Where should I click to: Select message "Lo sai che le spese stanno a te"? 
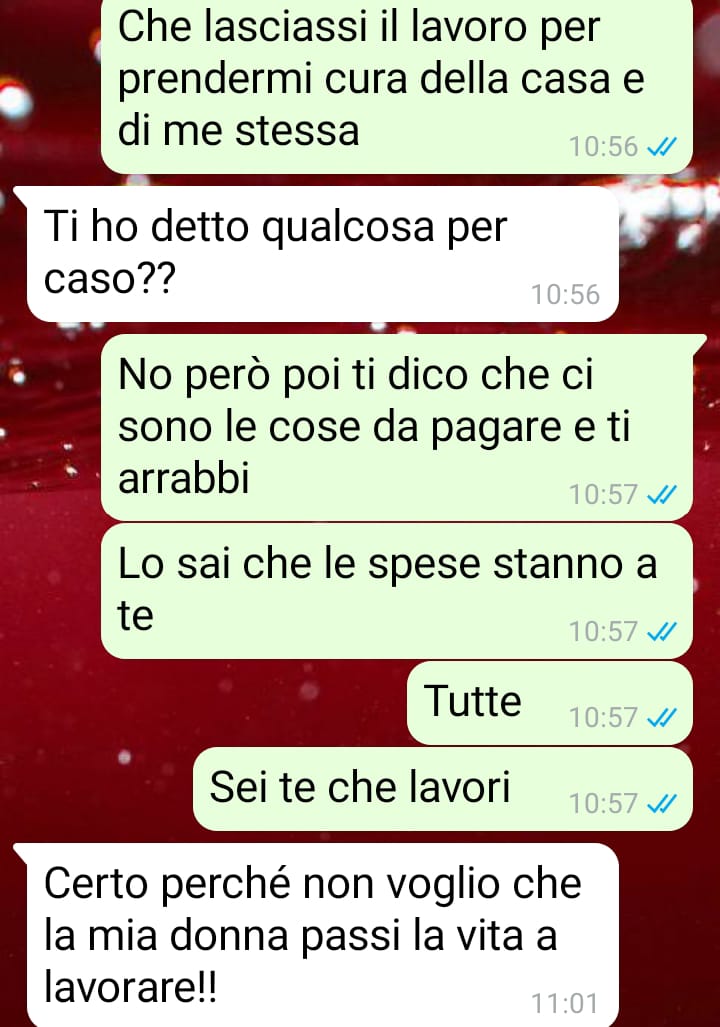click(x=397, y=591)
